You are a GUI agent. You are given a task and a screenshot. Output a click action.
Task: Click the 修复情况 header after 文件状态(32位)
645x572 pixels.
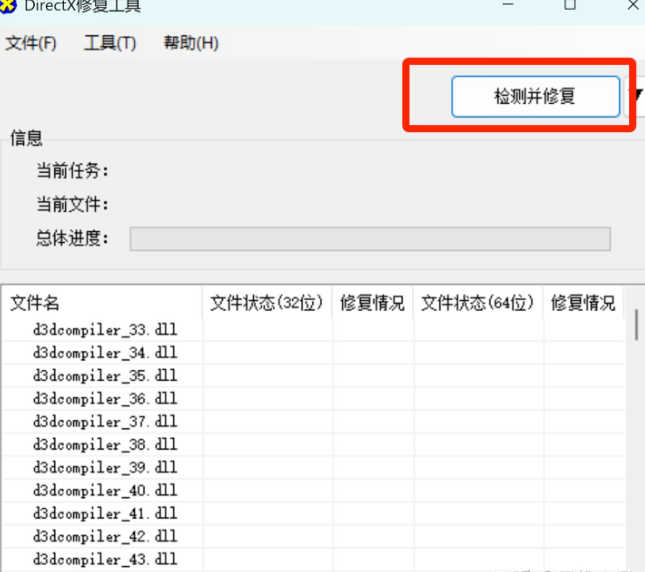pyautogui.click(x=372, y=303)
